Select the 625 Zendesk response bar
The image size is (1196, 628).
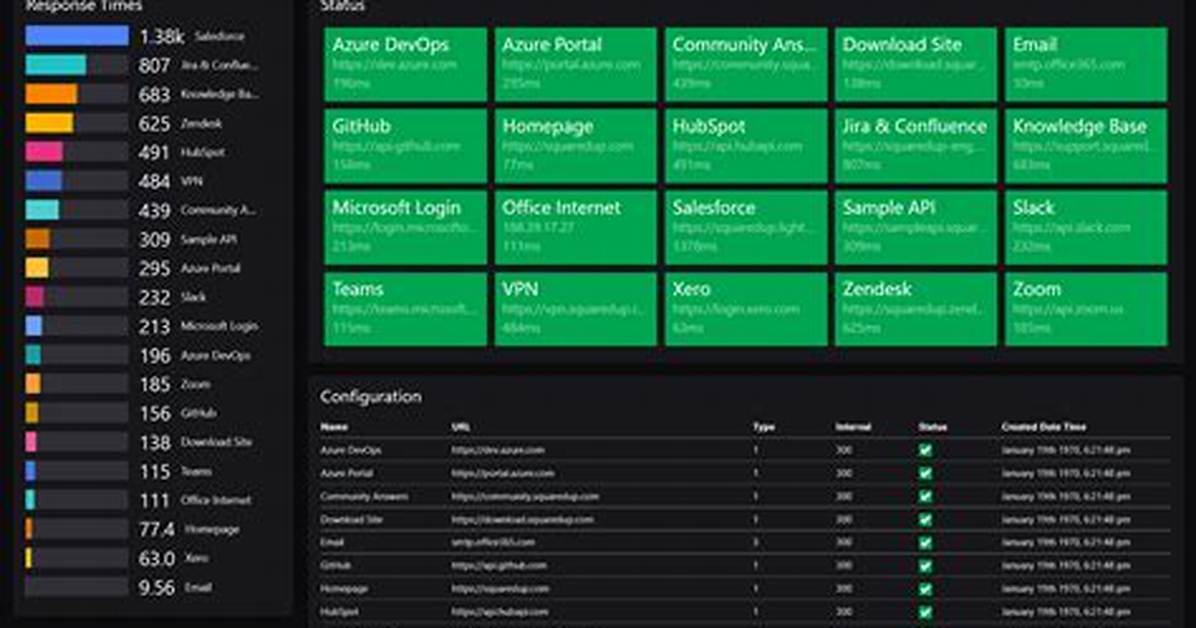pyautogui.click(x=77, y=123)
